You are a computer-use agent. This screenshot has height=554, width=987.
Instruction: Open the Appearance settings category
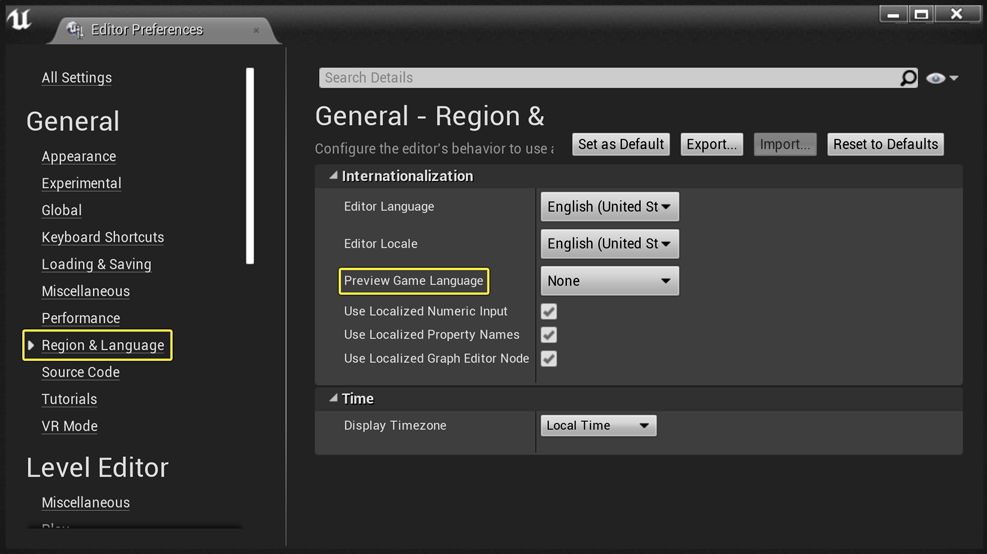click(79, 156)
